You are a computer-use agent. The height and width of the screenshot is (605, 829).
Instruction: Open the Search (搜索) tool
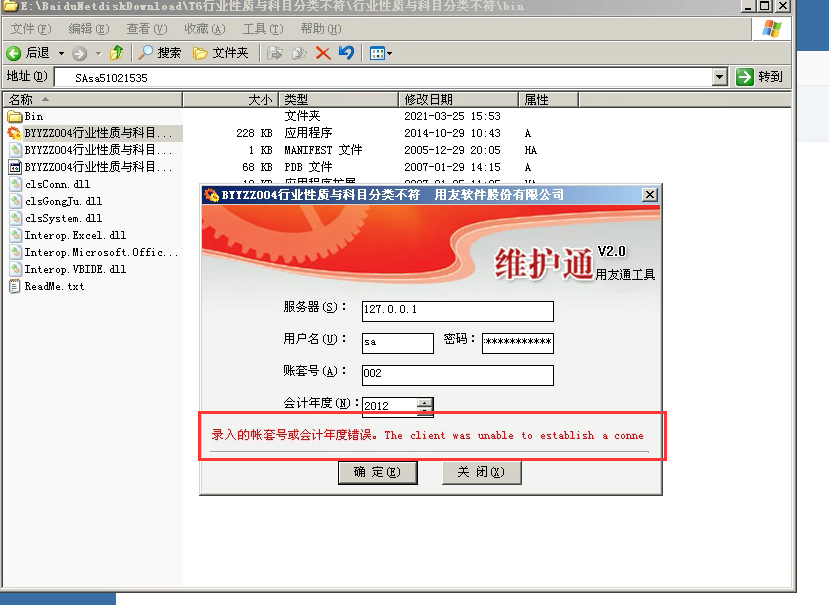click(160, 52)
